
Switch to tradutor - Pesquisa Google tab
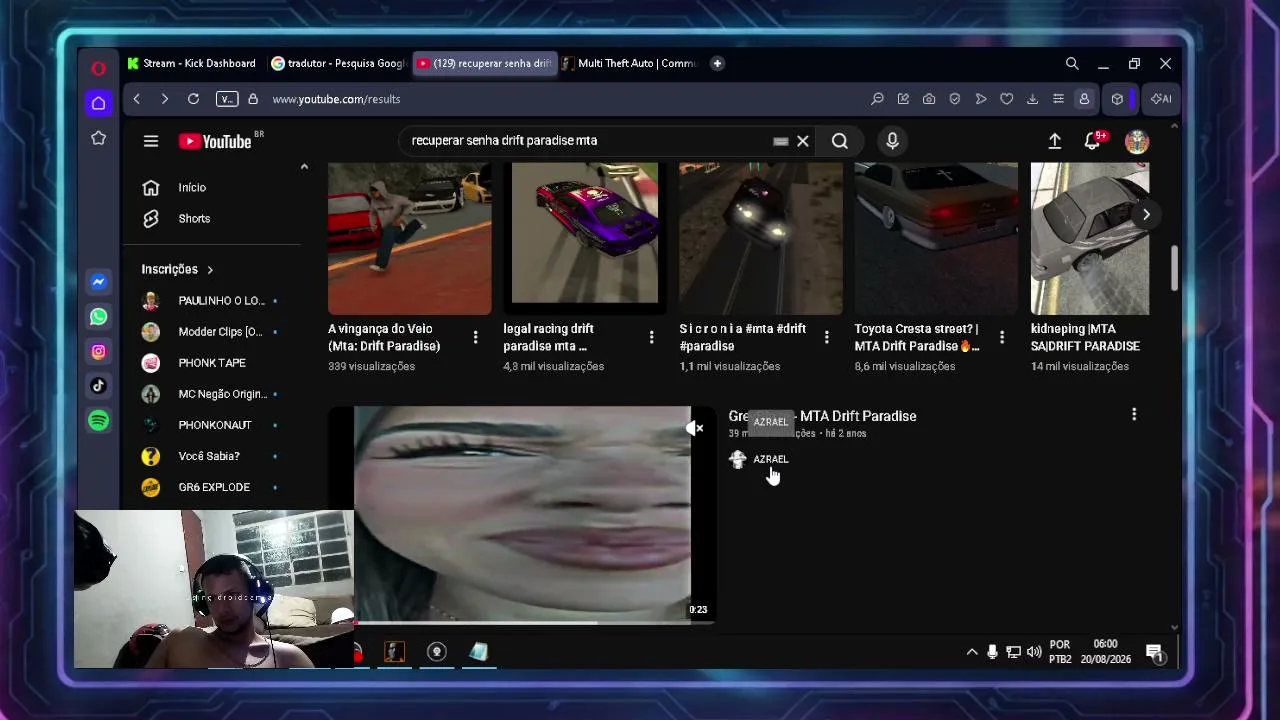(338, 64)
